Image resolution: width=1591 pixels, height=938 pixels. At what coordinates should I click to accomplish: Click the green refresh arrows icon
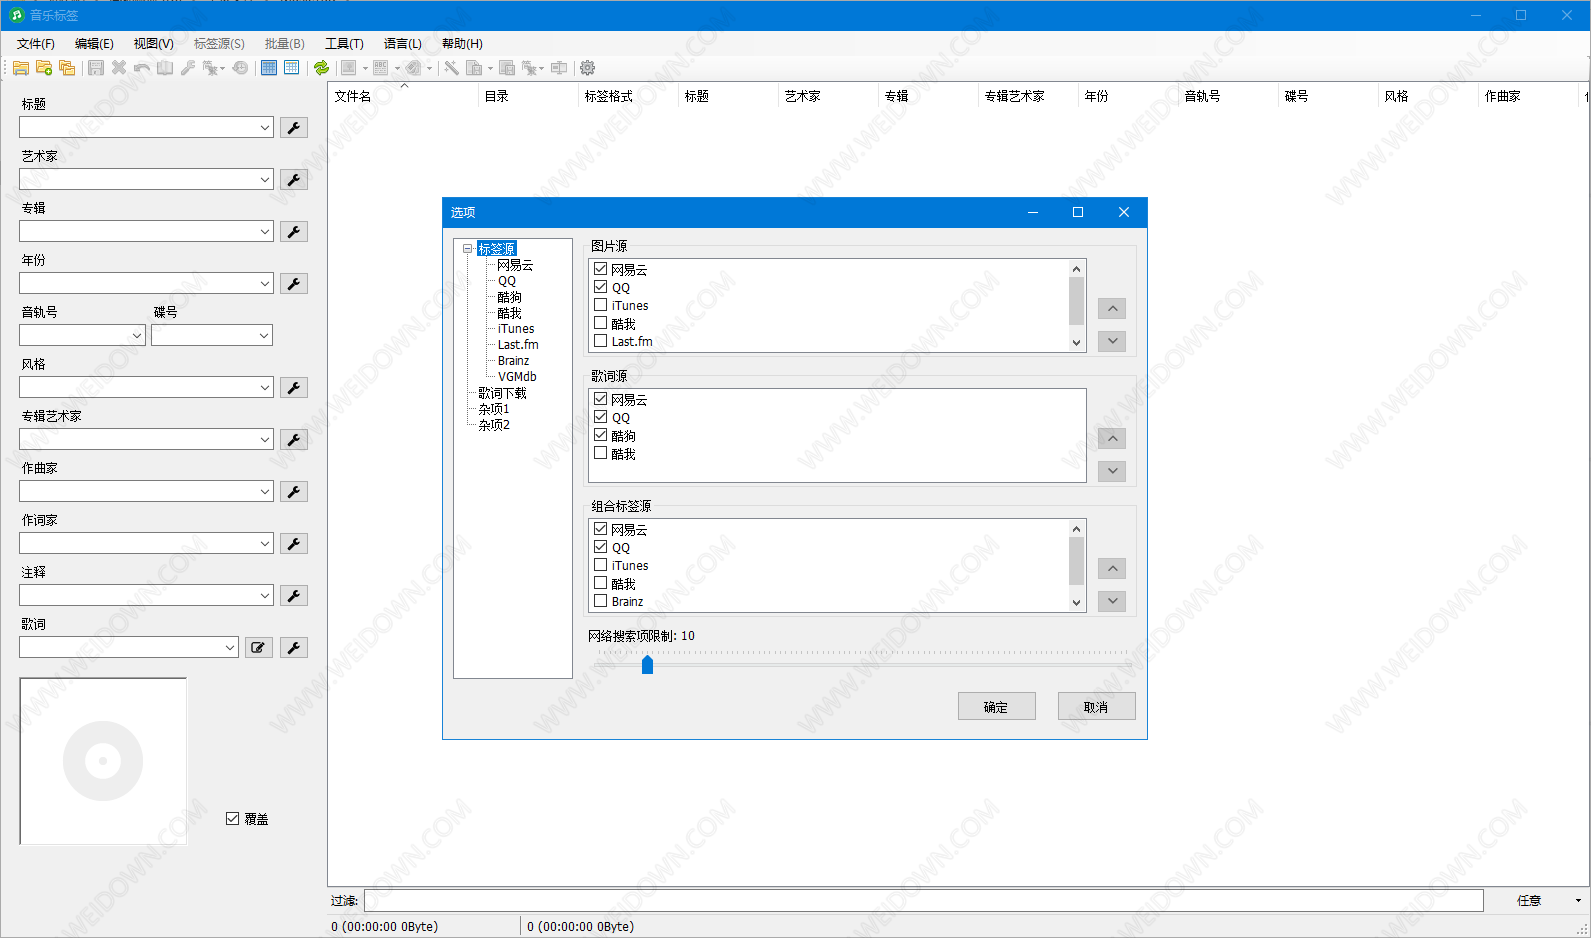coord(321,68)
